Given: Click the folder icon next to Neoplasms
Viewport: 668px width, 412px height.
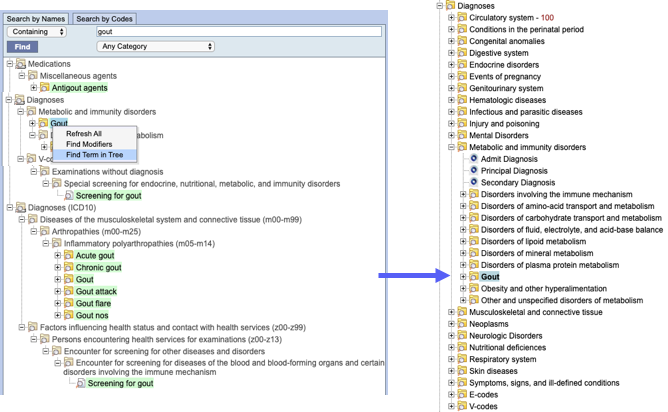Looking at the screenshot, I should click(462, 324).
